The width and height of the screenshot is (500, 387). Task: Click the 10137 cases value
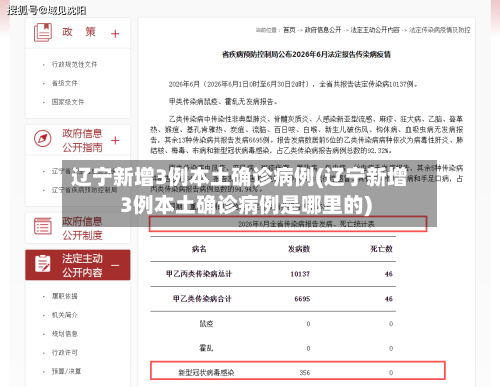click(300, 274)
